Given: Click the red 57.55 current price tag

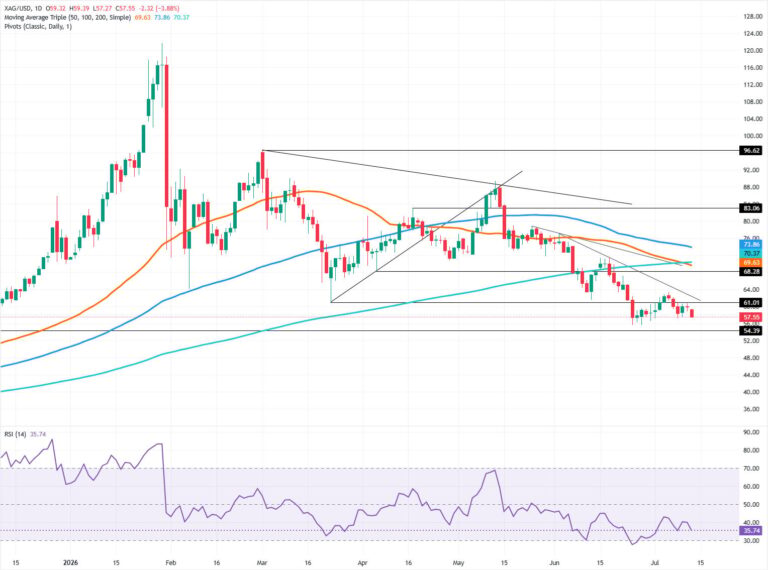Looking at the screenshot, I should (x=751, y=317).
